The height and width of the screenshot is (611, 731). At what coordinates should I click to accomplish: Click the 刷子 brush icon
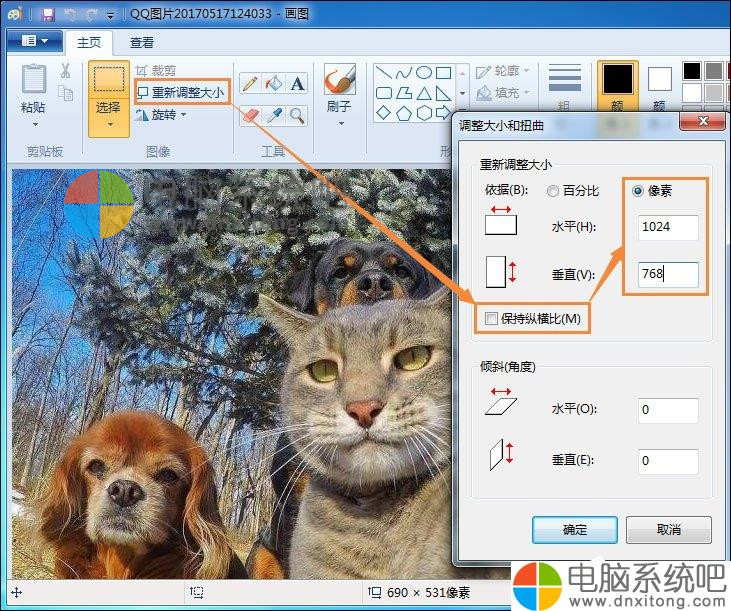click(339, 79)
